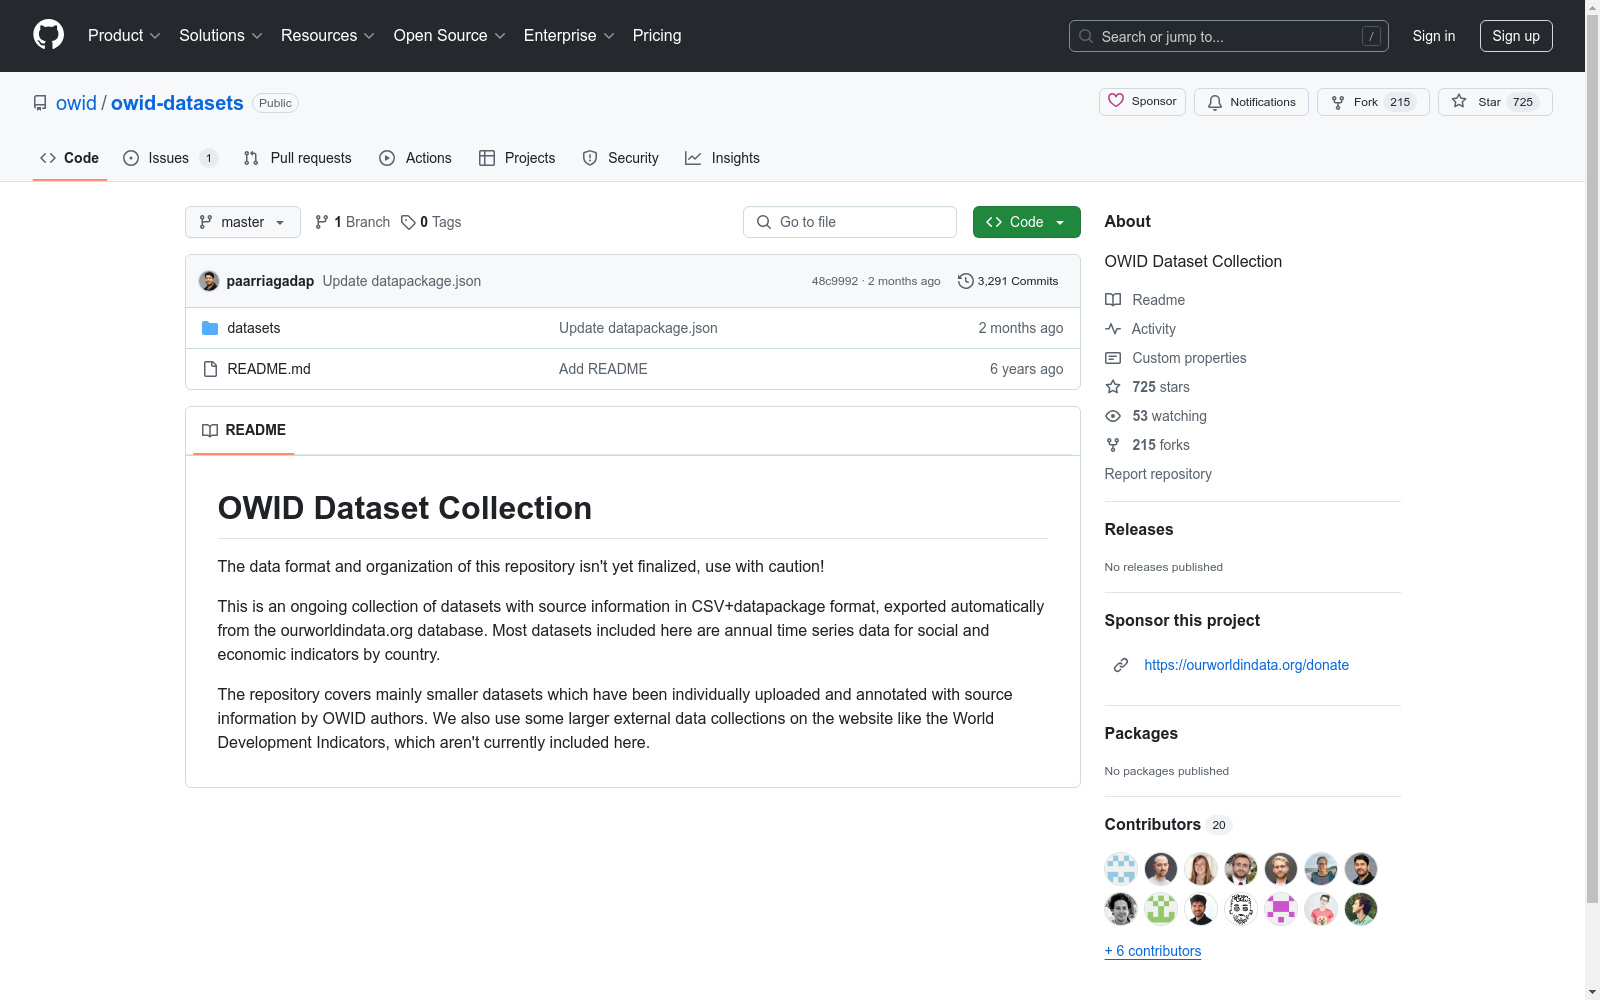Image resolution: width=1600 pixels, height=1000 pixels.
Task: Click the README.md file icon
Action: [210, 369]
